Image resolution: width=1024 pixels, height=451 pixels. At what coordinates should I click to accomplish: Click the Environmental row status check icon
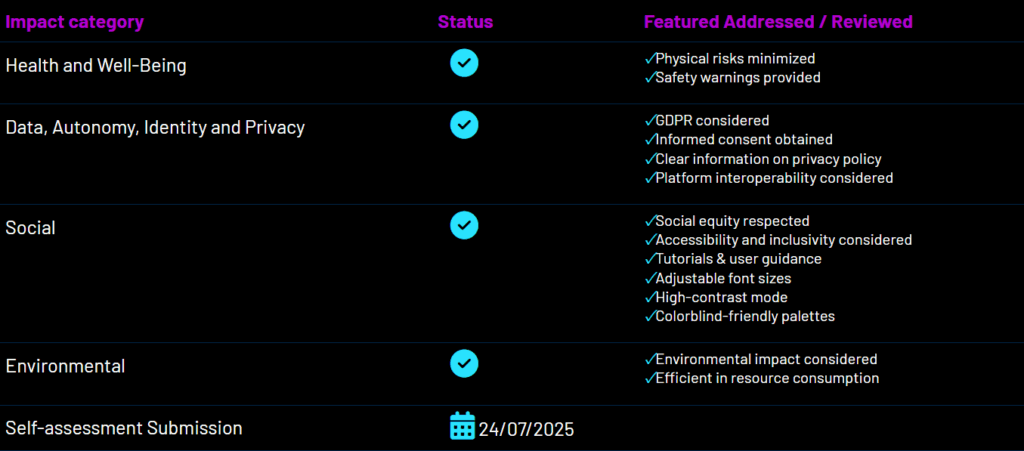[x=464, y=363]
